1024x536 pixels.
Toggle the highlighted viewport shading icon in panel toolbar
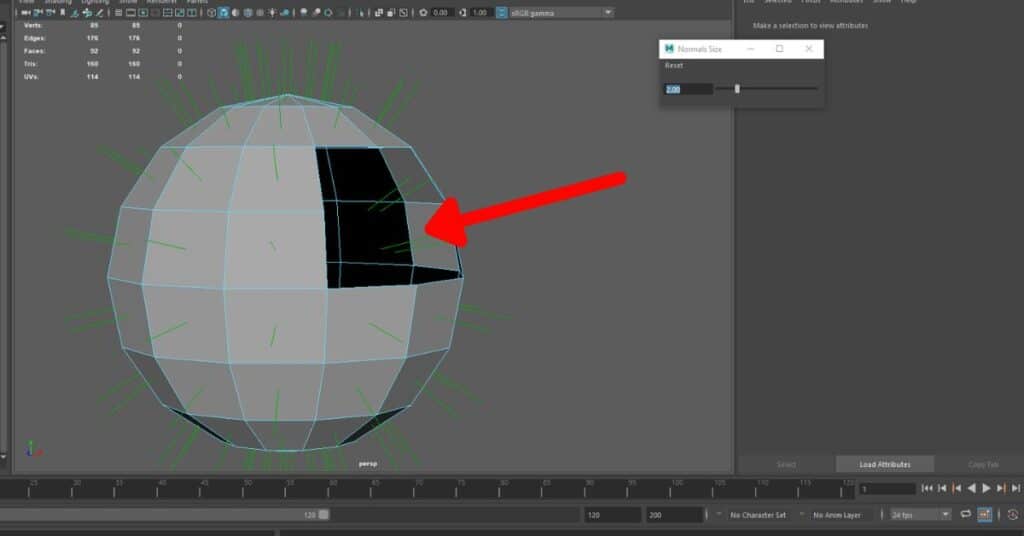coord(223,12)
